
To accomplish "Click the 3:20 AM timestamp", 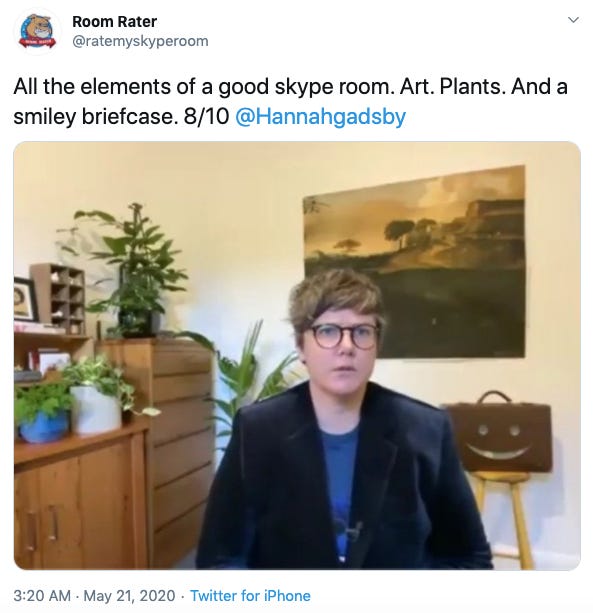I will 42,596.
